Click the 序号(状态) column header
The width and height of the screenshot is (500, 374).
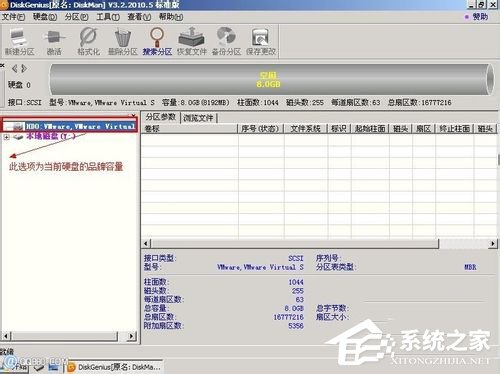260,129
